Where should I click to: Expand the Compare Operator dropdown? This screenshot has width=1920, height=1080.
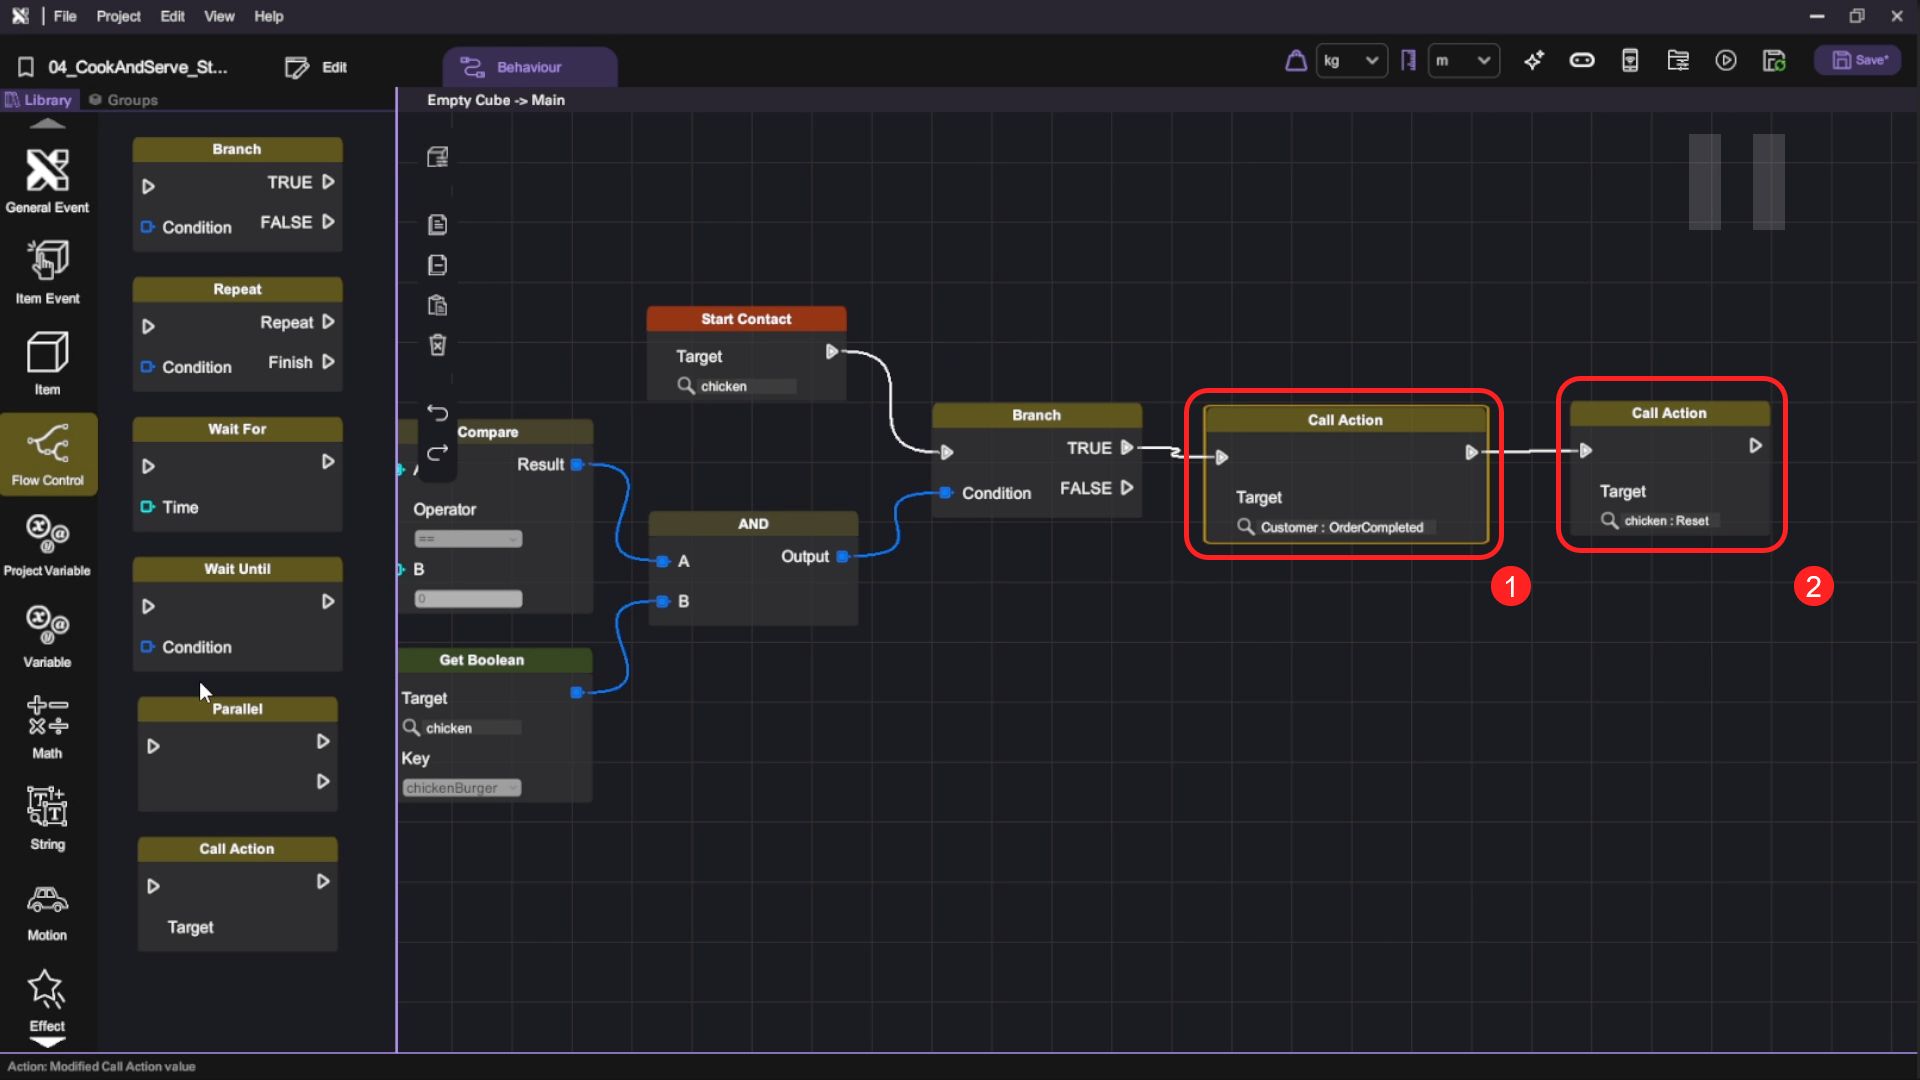point(468,539)
